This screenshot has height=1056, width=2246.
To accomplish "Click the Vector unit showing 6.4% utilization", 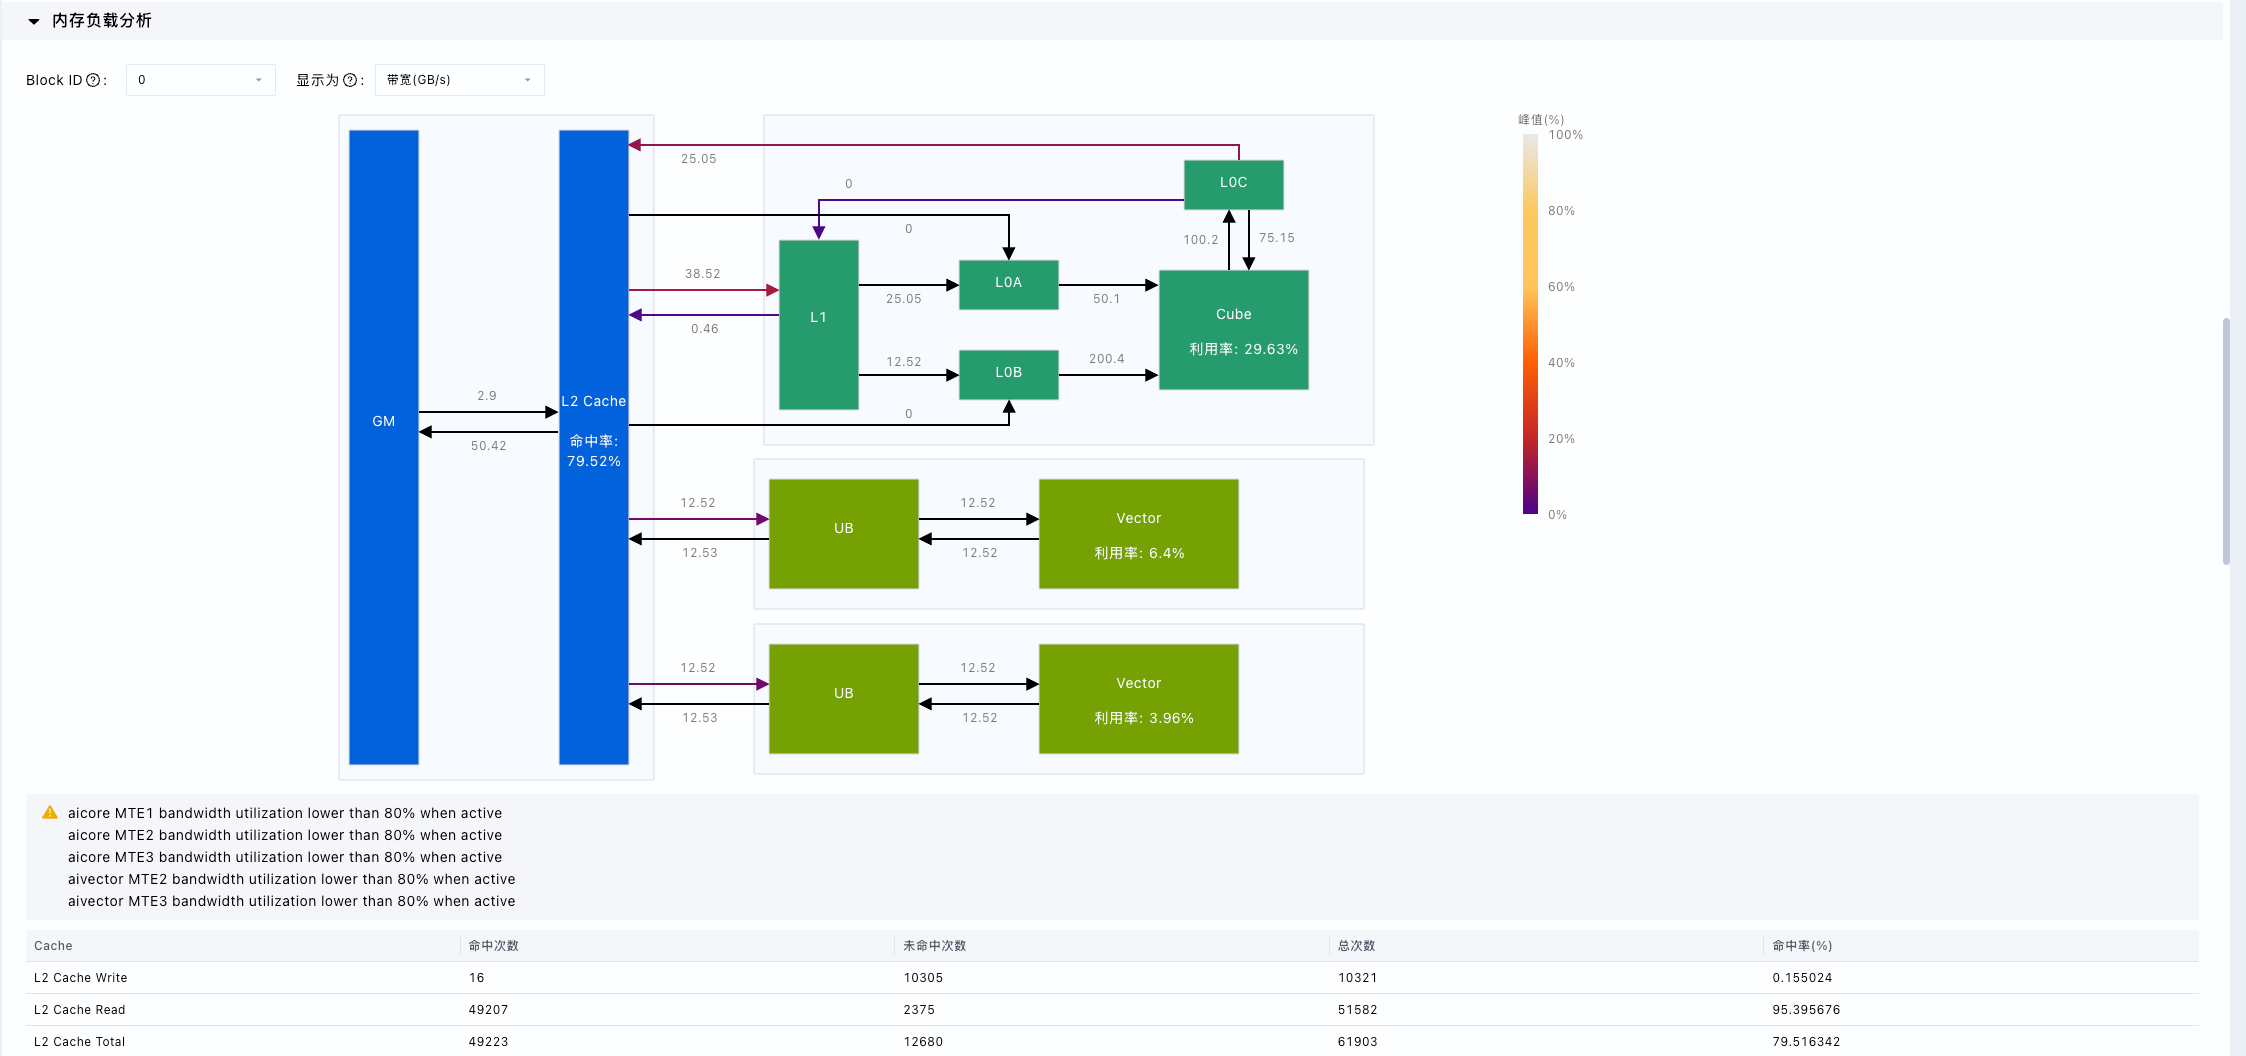I will (x=1139, y=534).
